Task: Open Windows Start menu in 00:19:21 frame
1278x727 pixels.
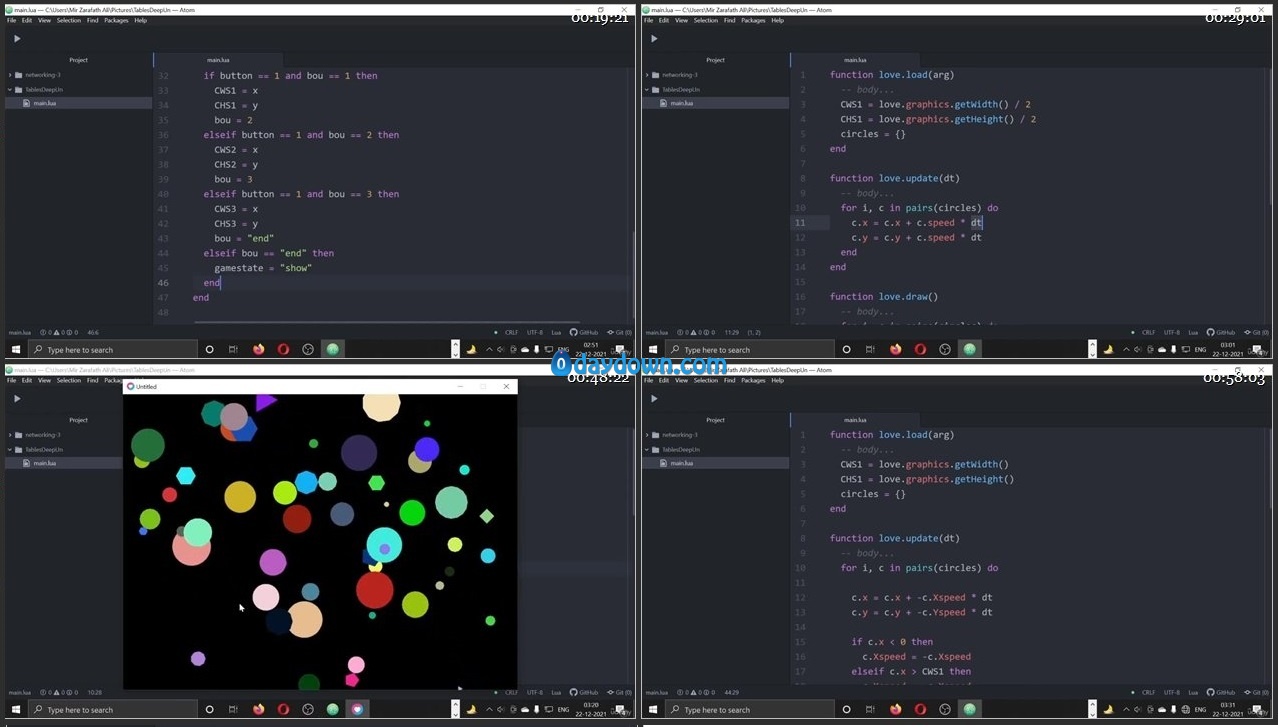Action: pos(15,349)
